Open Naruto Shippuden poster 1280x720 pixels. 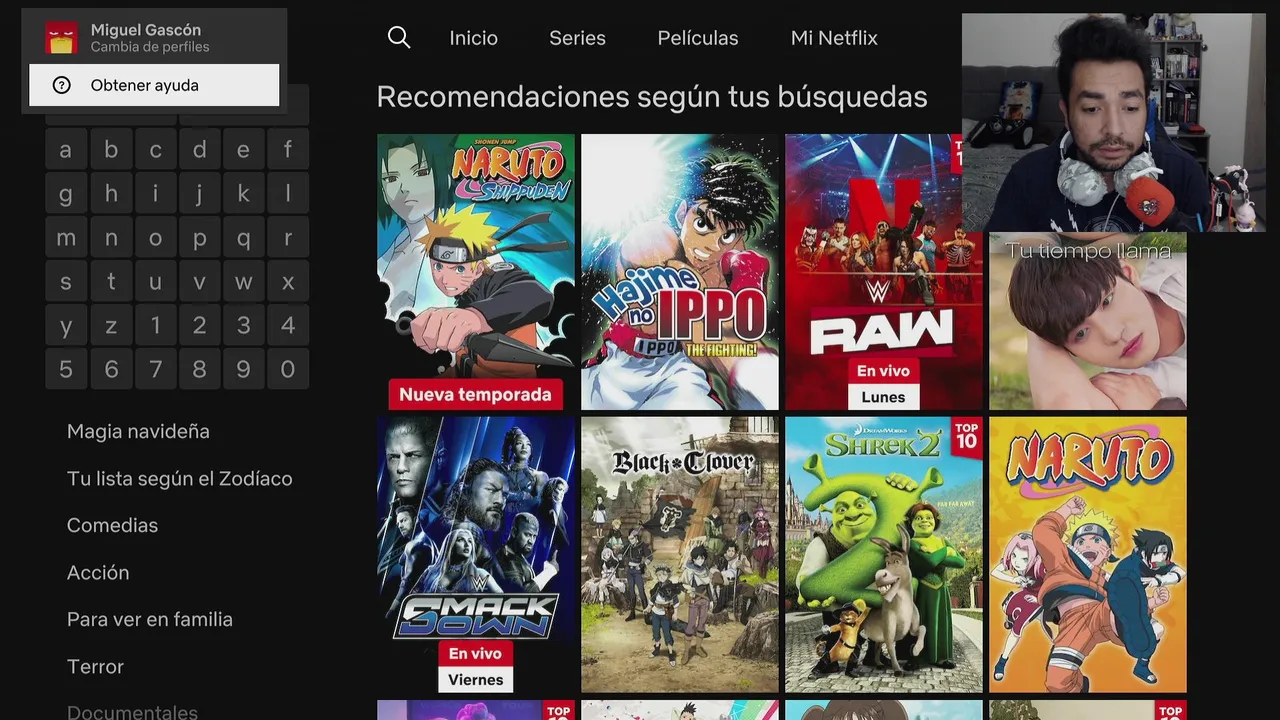click(476, 272)
